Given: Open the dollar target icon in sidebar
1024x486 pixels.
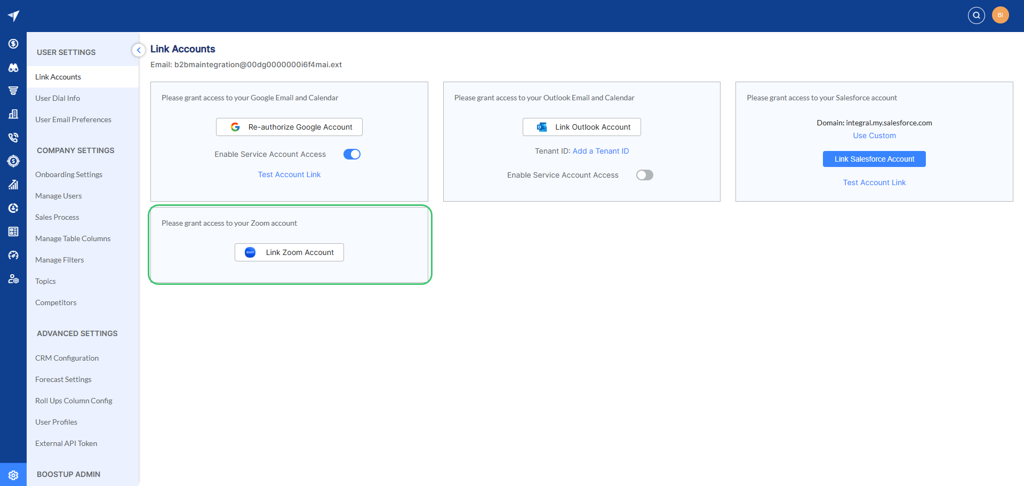Looking at the screenshot, I should [x=13, y=161].
